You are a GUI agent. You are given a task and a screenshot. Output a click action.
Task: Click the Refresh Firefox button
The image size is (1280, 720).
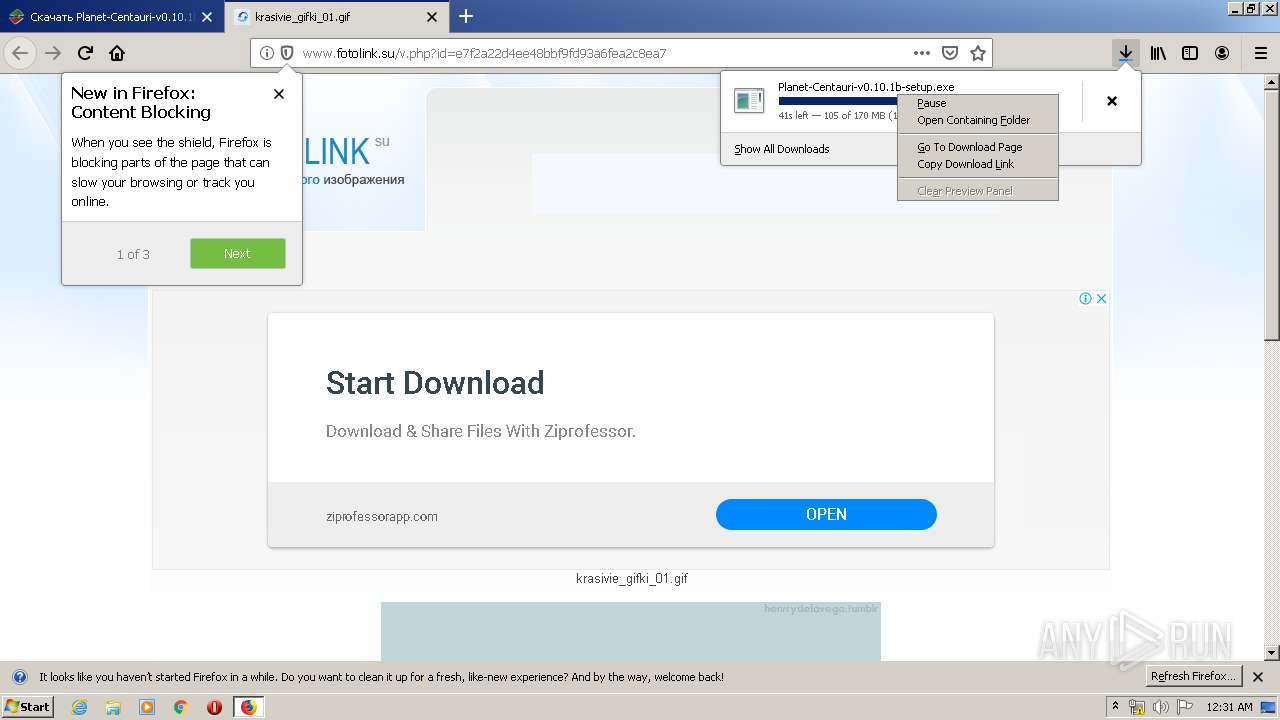tap(1193, 677)
